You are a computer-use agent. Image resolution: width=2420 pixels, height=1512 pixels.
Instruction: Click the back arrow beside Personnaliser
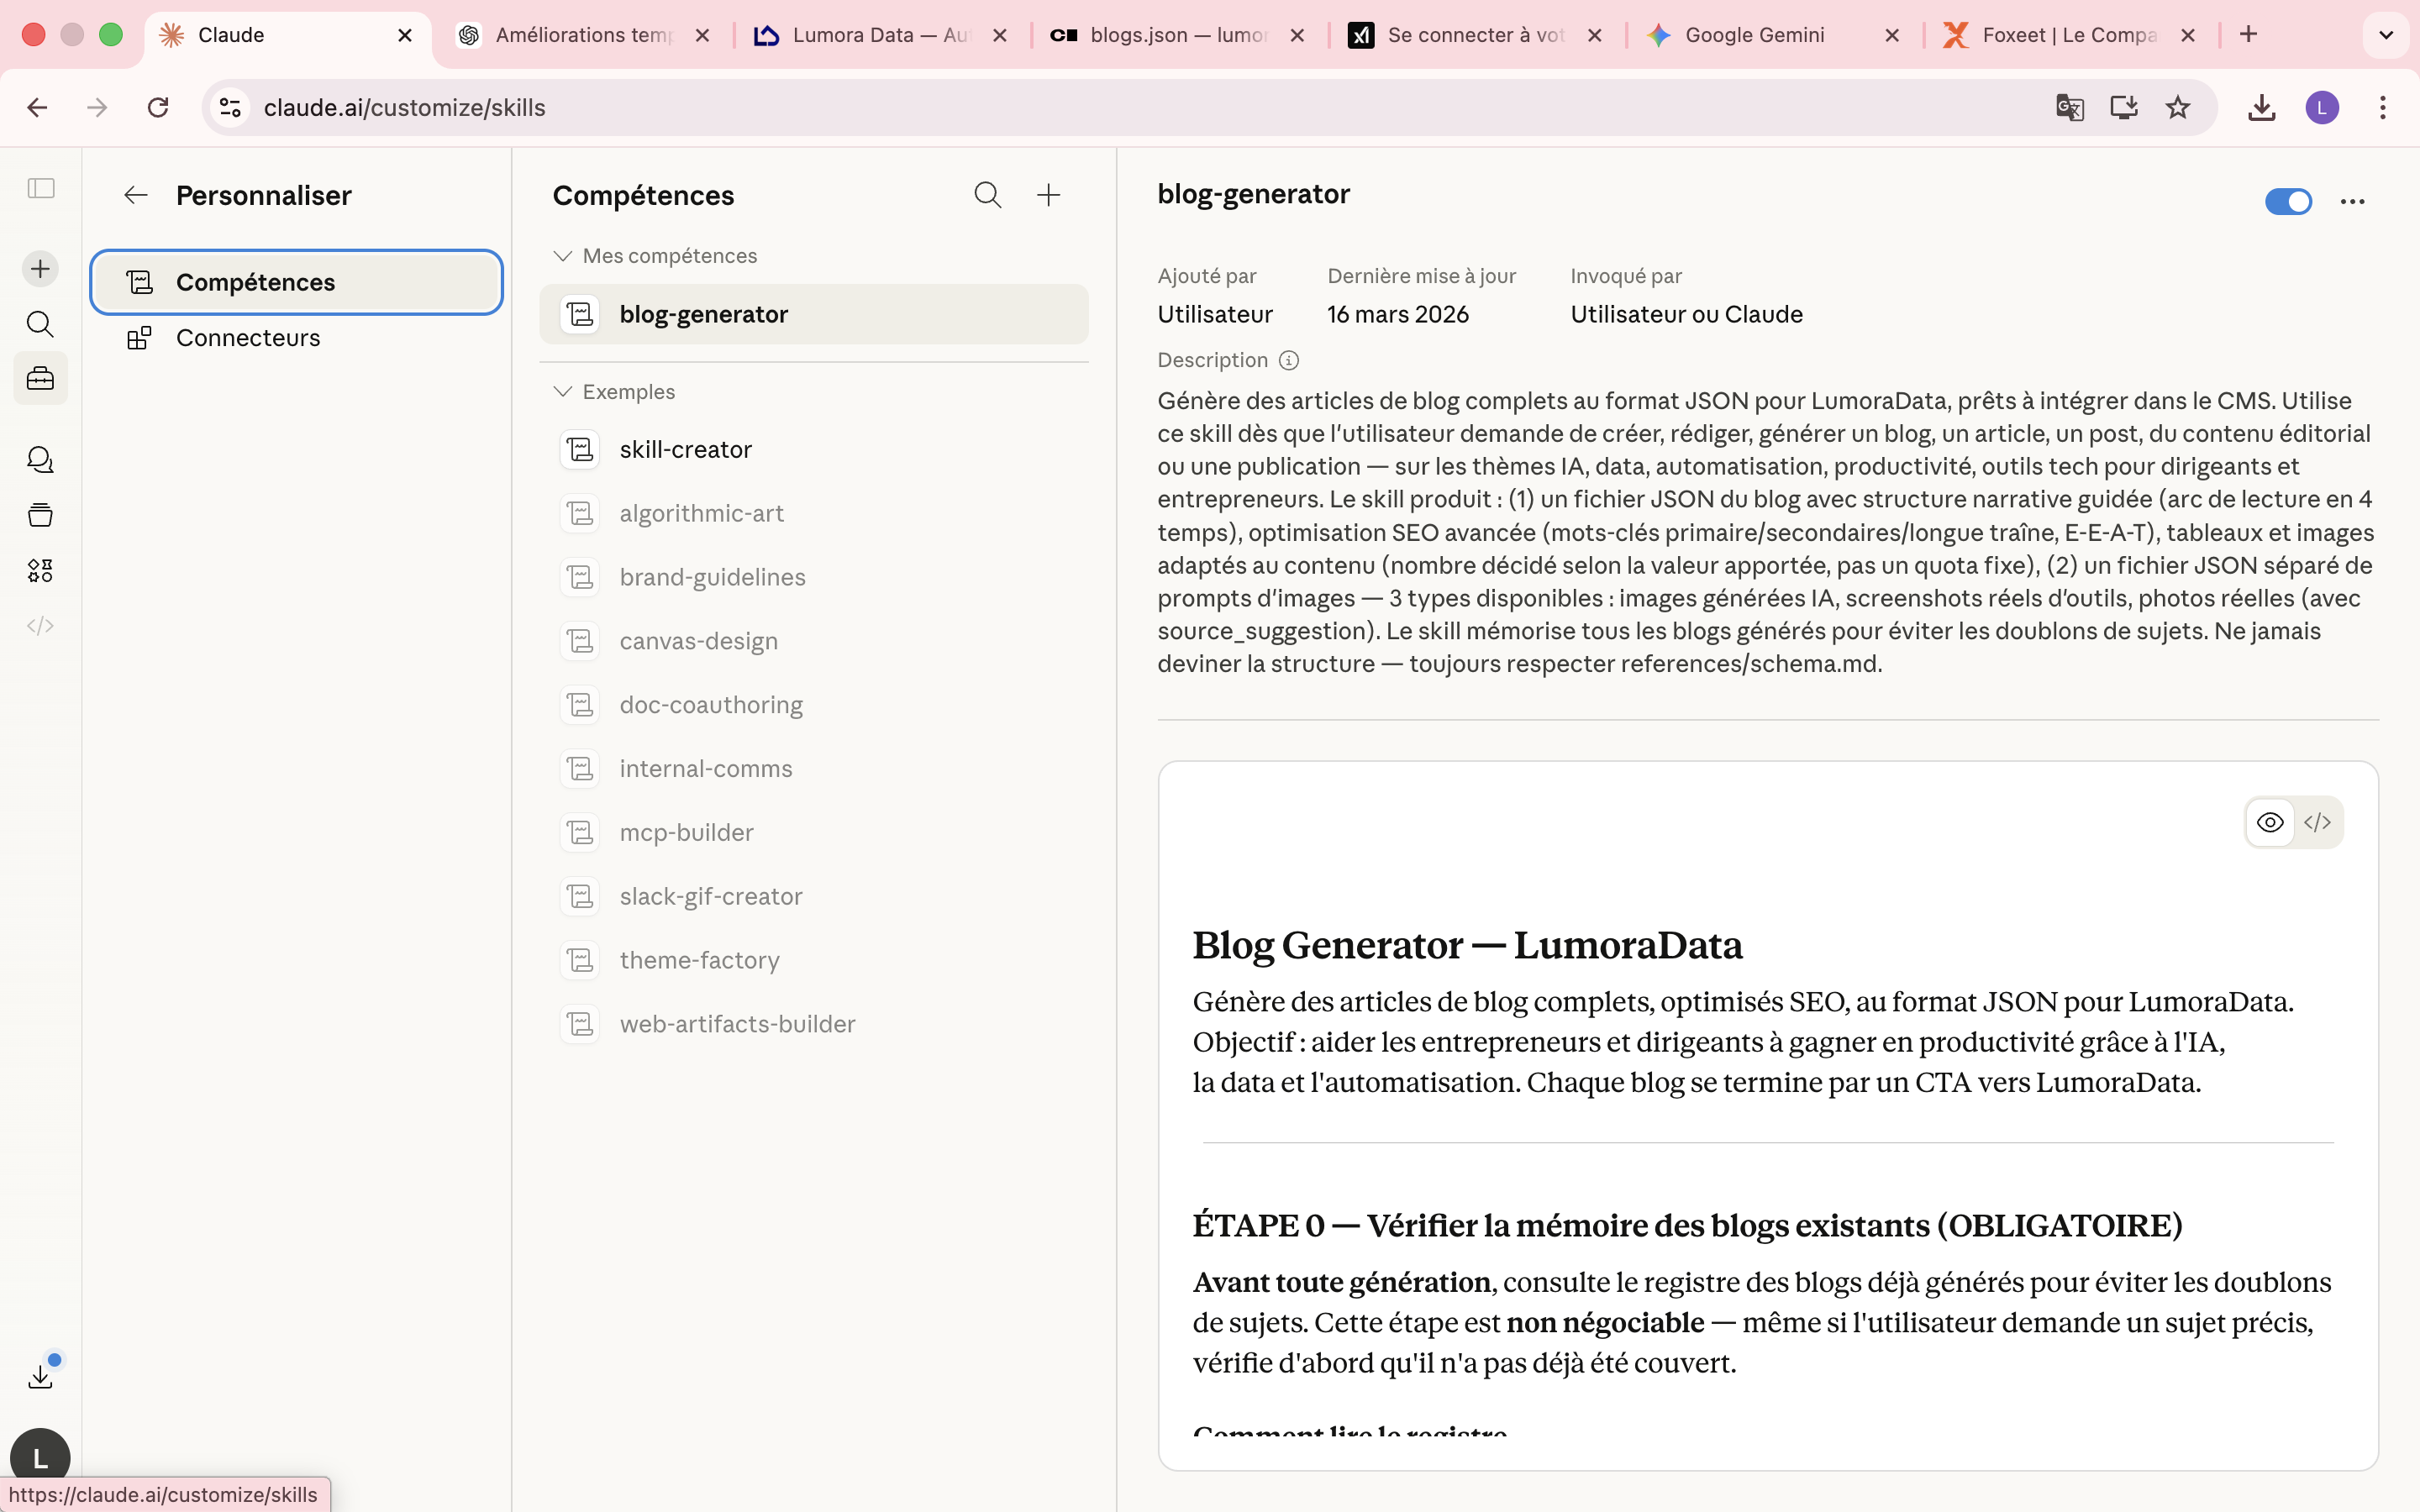tap(136, 195)
